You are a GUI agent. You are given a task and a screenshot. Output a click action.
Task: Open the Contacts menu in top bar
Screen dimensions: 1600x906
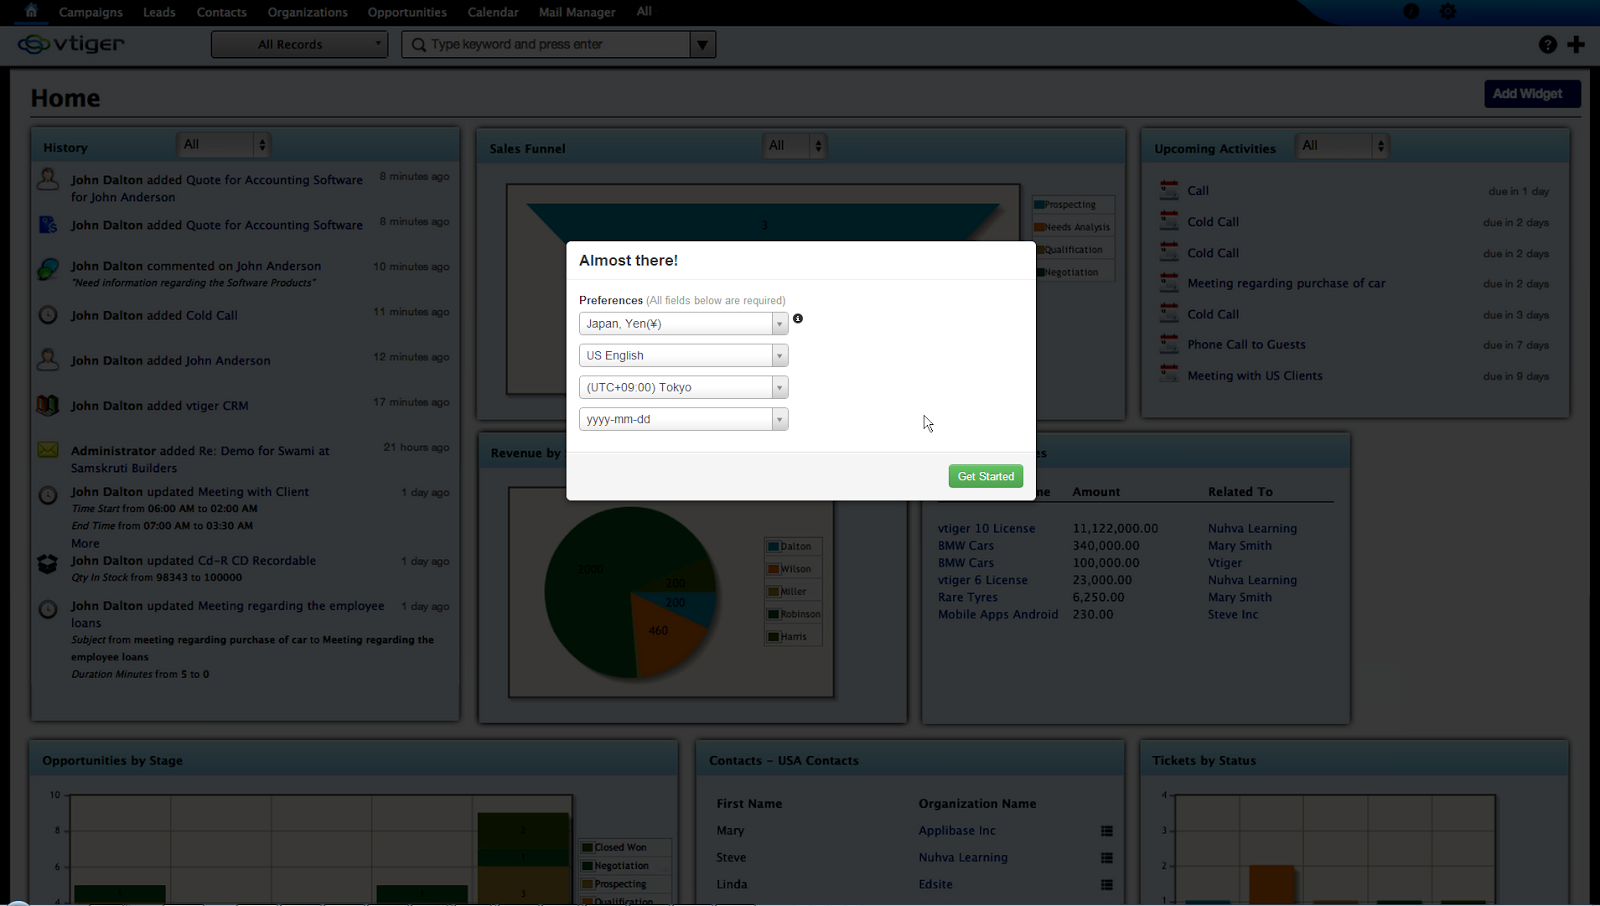click(222, 12)
